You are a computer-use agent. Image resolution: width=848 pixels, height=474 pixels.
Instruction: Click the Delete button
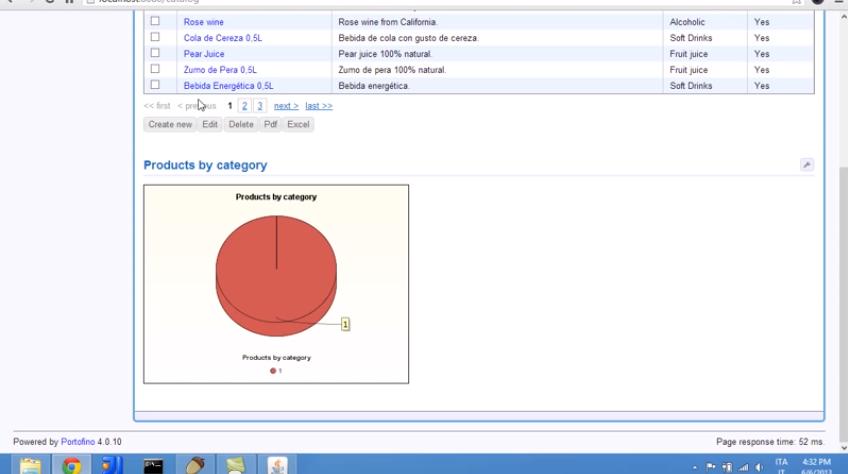(x=241, y=124)
